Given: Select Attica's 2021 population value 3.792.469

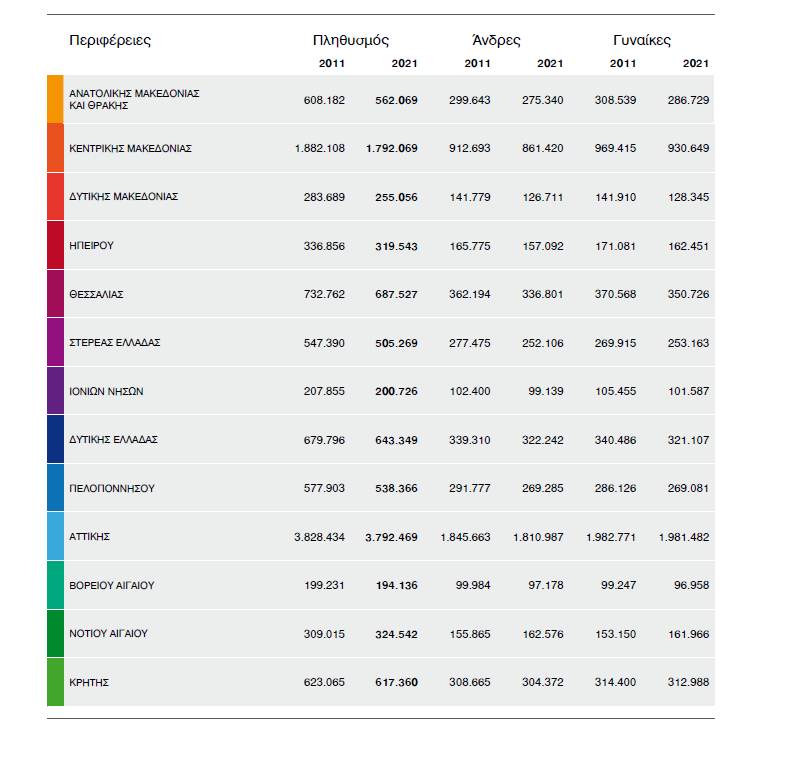Looking at the screenshot, I should coord(391,537).
